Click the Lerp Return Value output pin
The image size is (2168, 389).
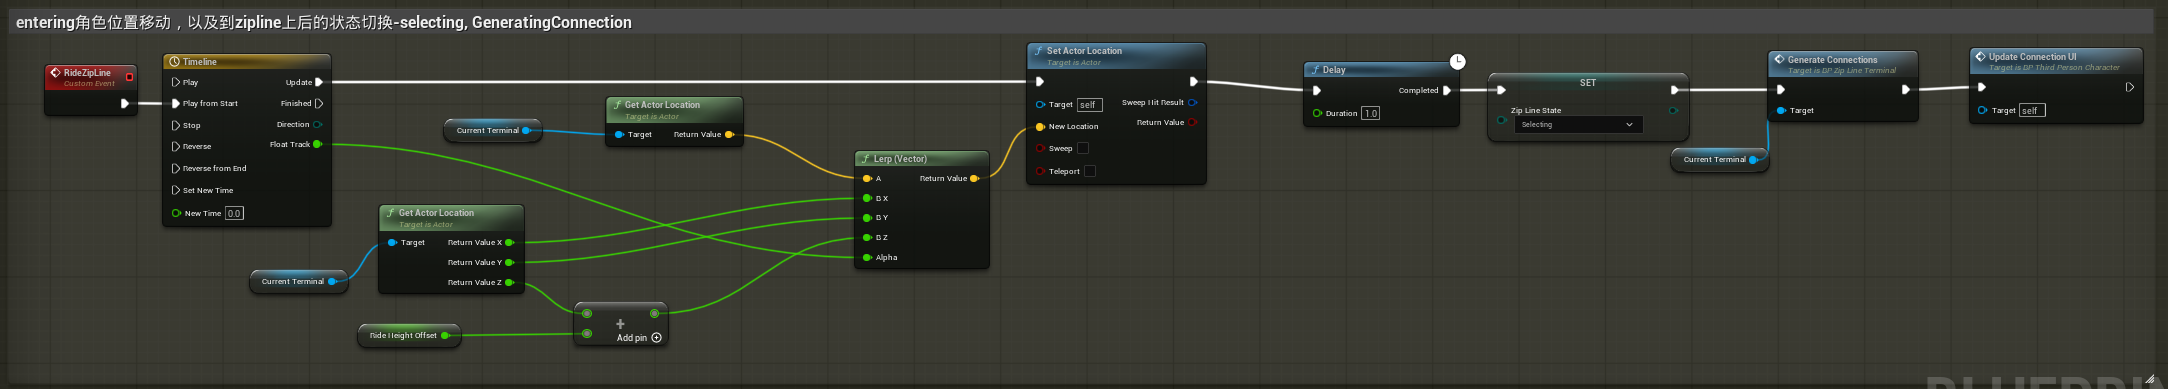tap(974, 178)
